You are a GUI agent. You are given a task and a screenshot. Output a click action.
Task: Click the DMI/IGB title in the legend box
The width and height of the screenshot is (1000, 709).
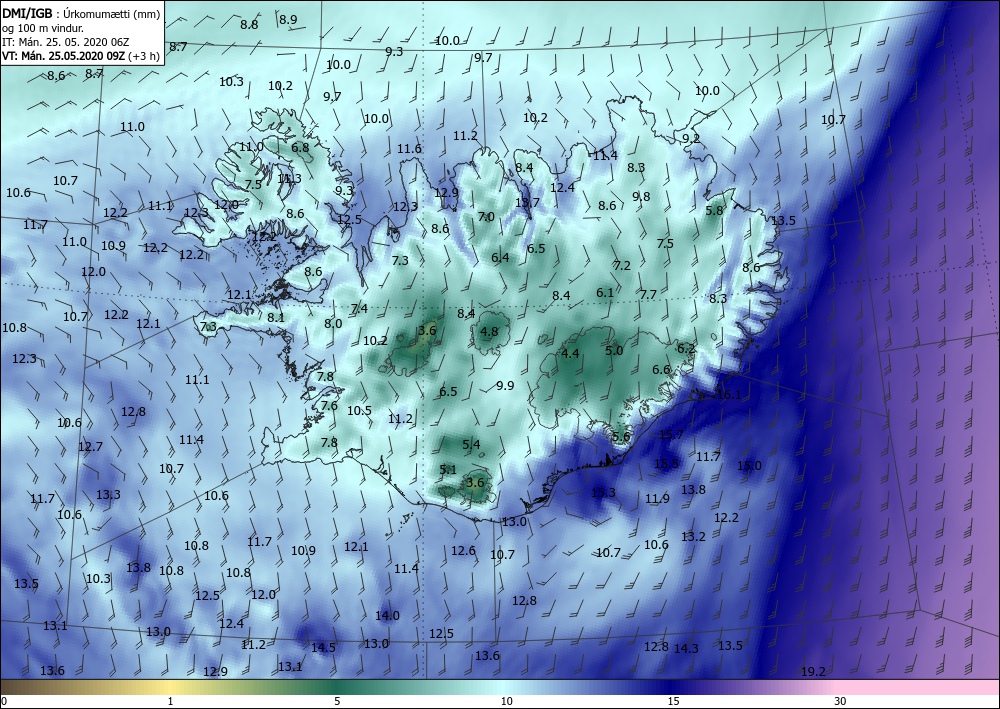click(x=27, y=14)
